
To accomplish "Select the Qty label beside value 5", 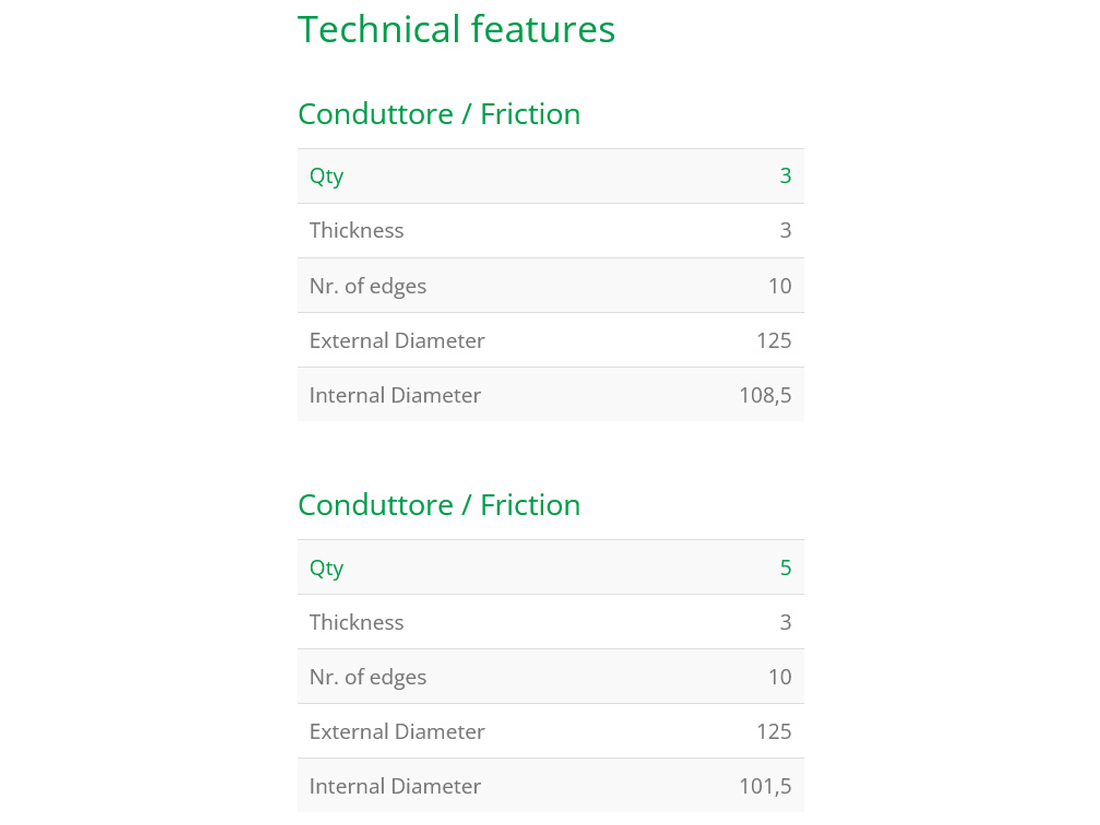I will [326, 568].
